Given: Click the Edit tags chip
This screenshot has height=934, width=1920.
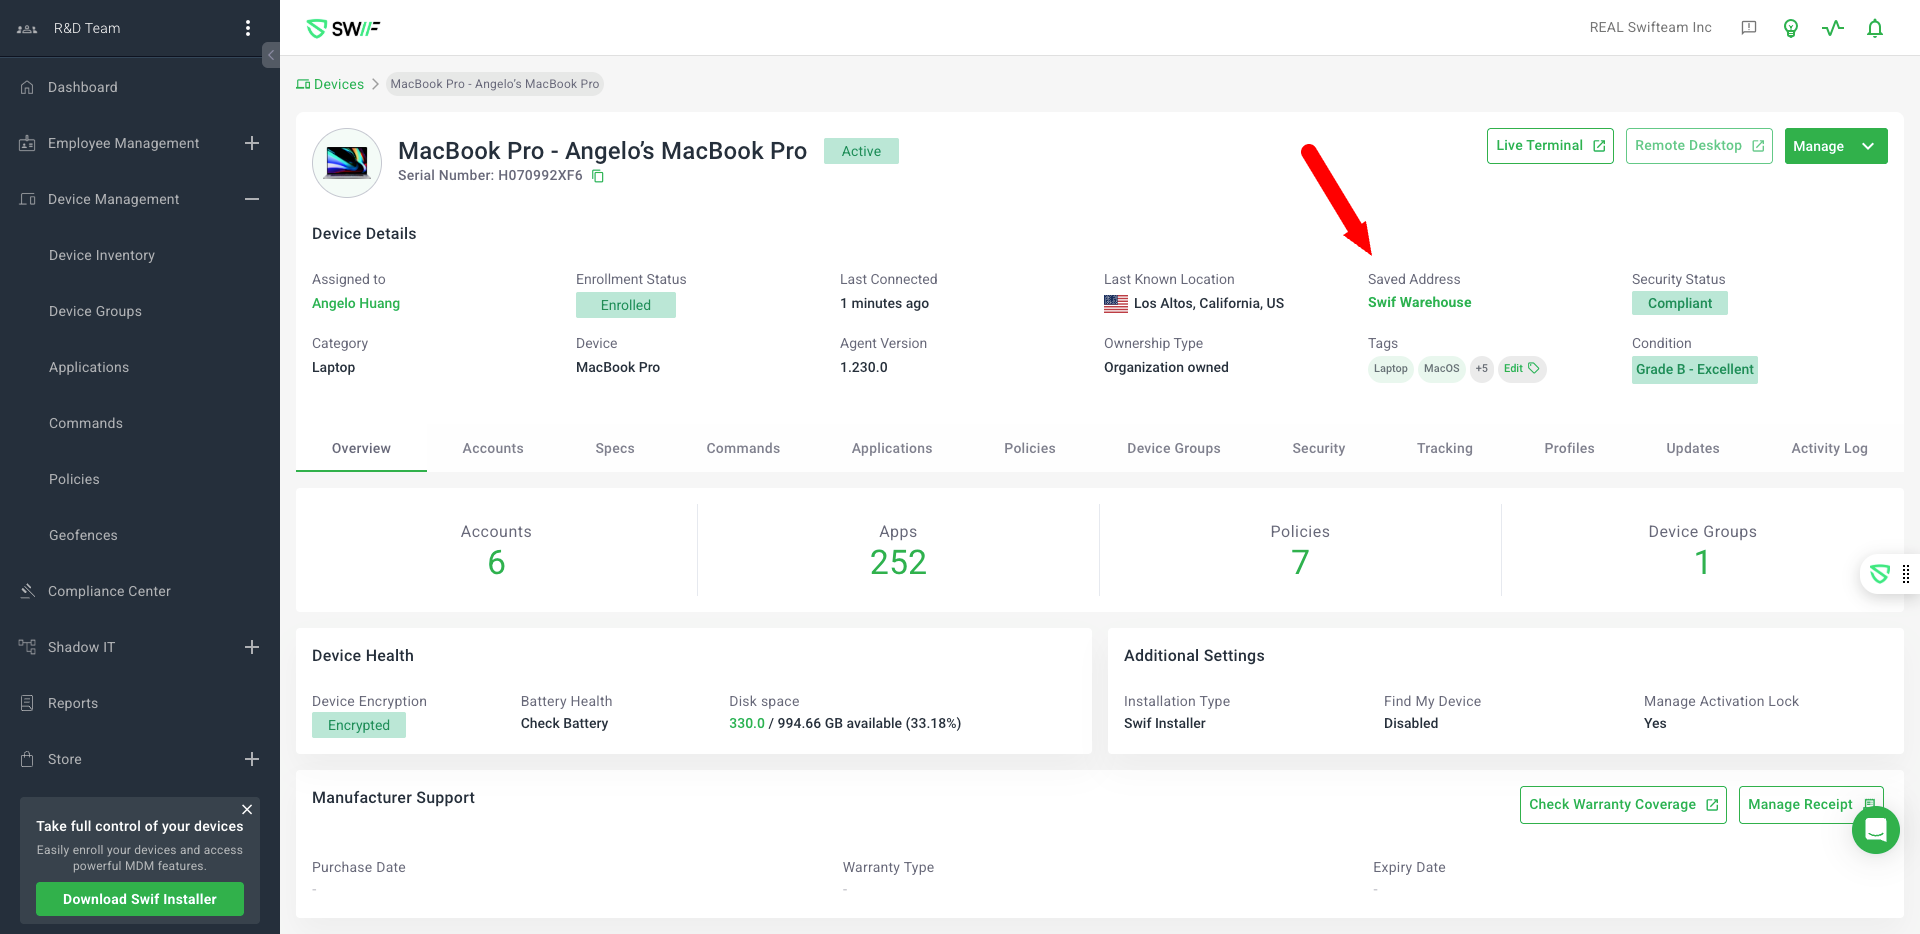Looking at the screenshot, I should pyautogui.click(x=1521, y=369).
